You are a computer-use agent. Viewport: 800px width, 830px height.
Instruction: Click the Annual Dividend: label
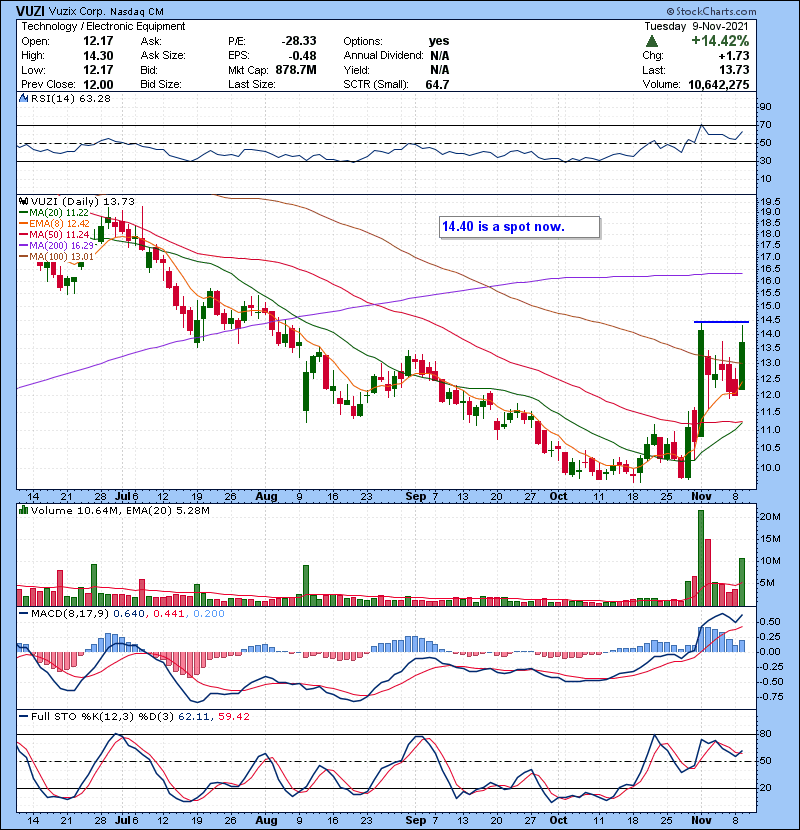pyautogui.click(x=383, y=56)
